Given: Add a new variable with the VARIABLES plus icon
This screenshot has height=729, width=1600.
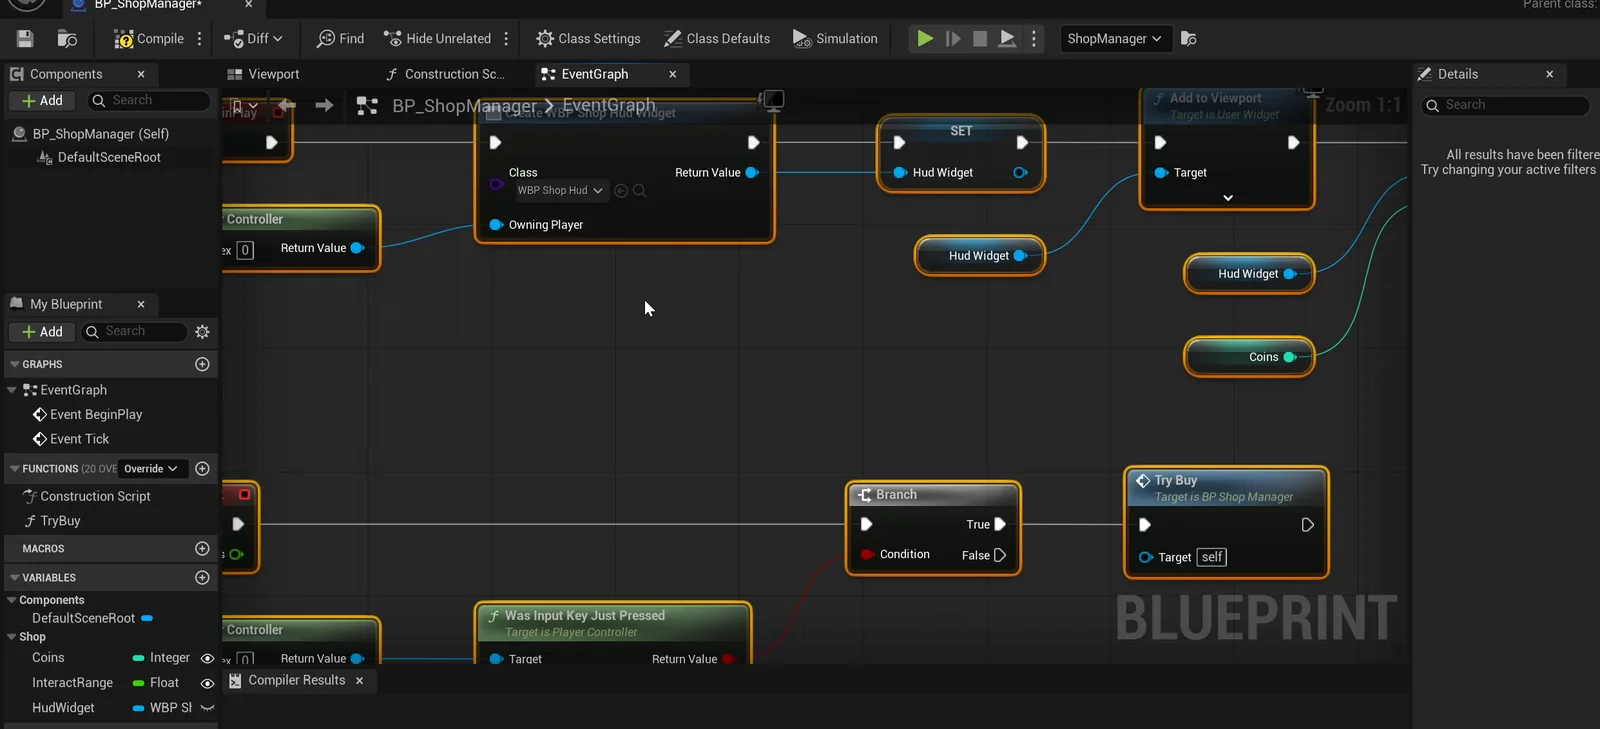Looking at the screenshot, I should tap(202, 578).
